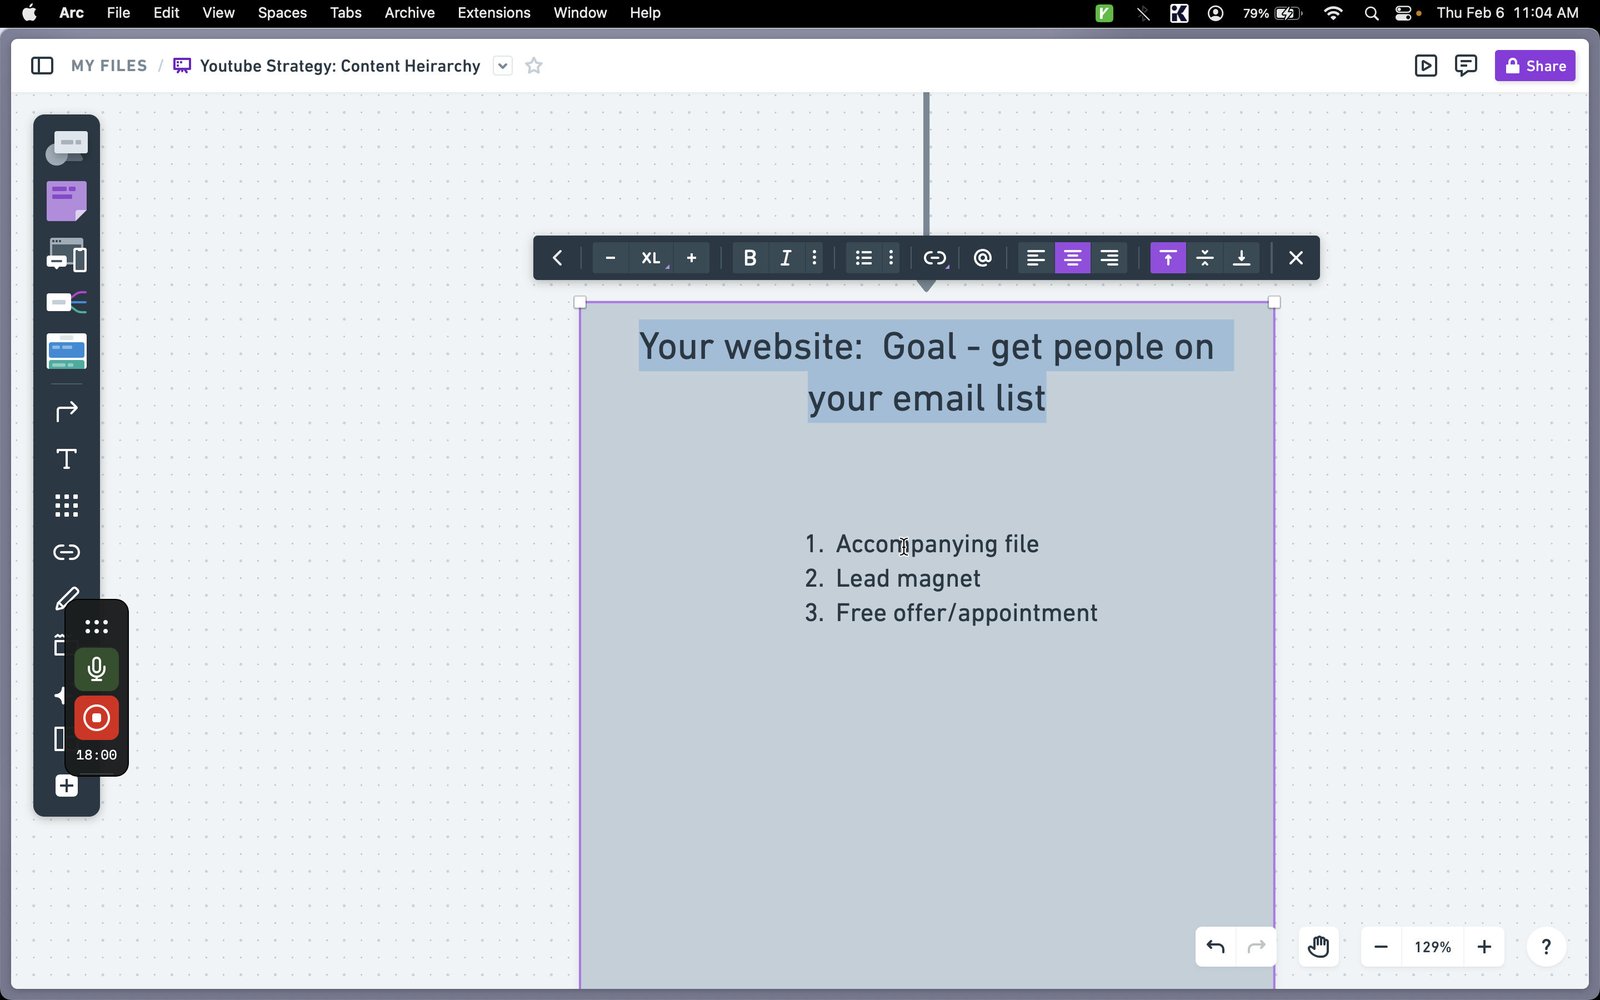Screen dimensions: 1600x1000
Task: Go back in formatting toolbar
Action: (557, 258)
